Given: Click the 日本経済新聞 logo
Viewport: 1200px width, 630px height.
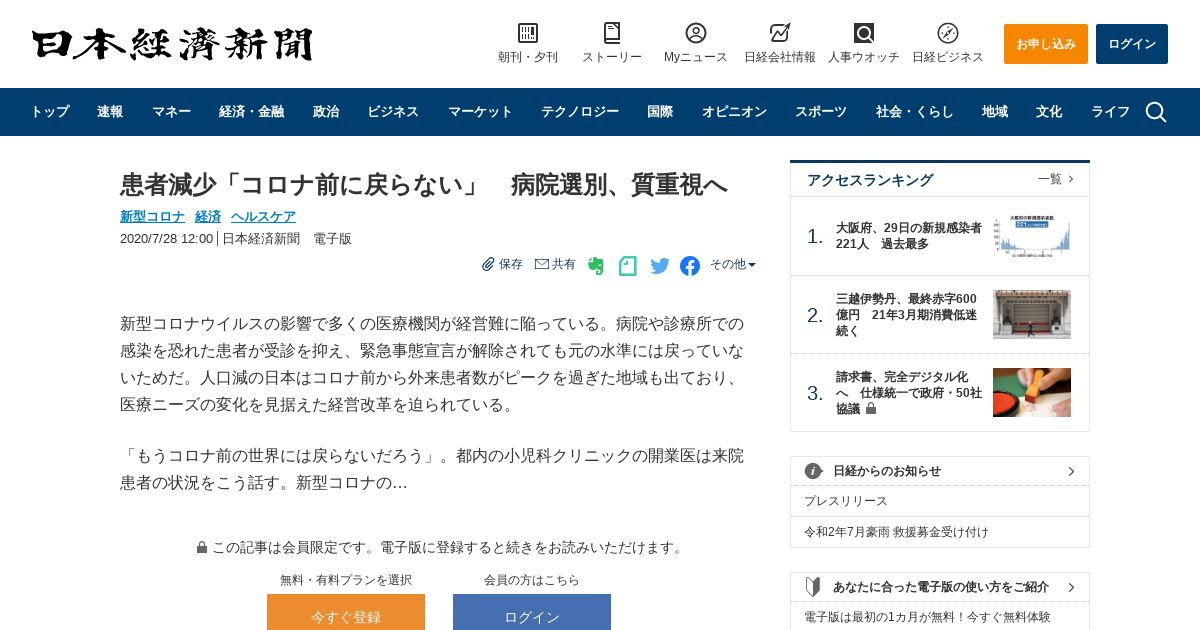Looking at the screenshot, I should point(172,44).
